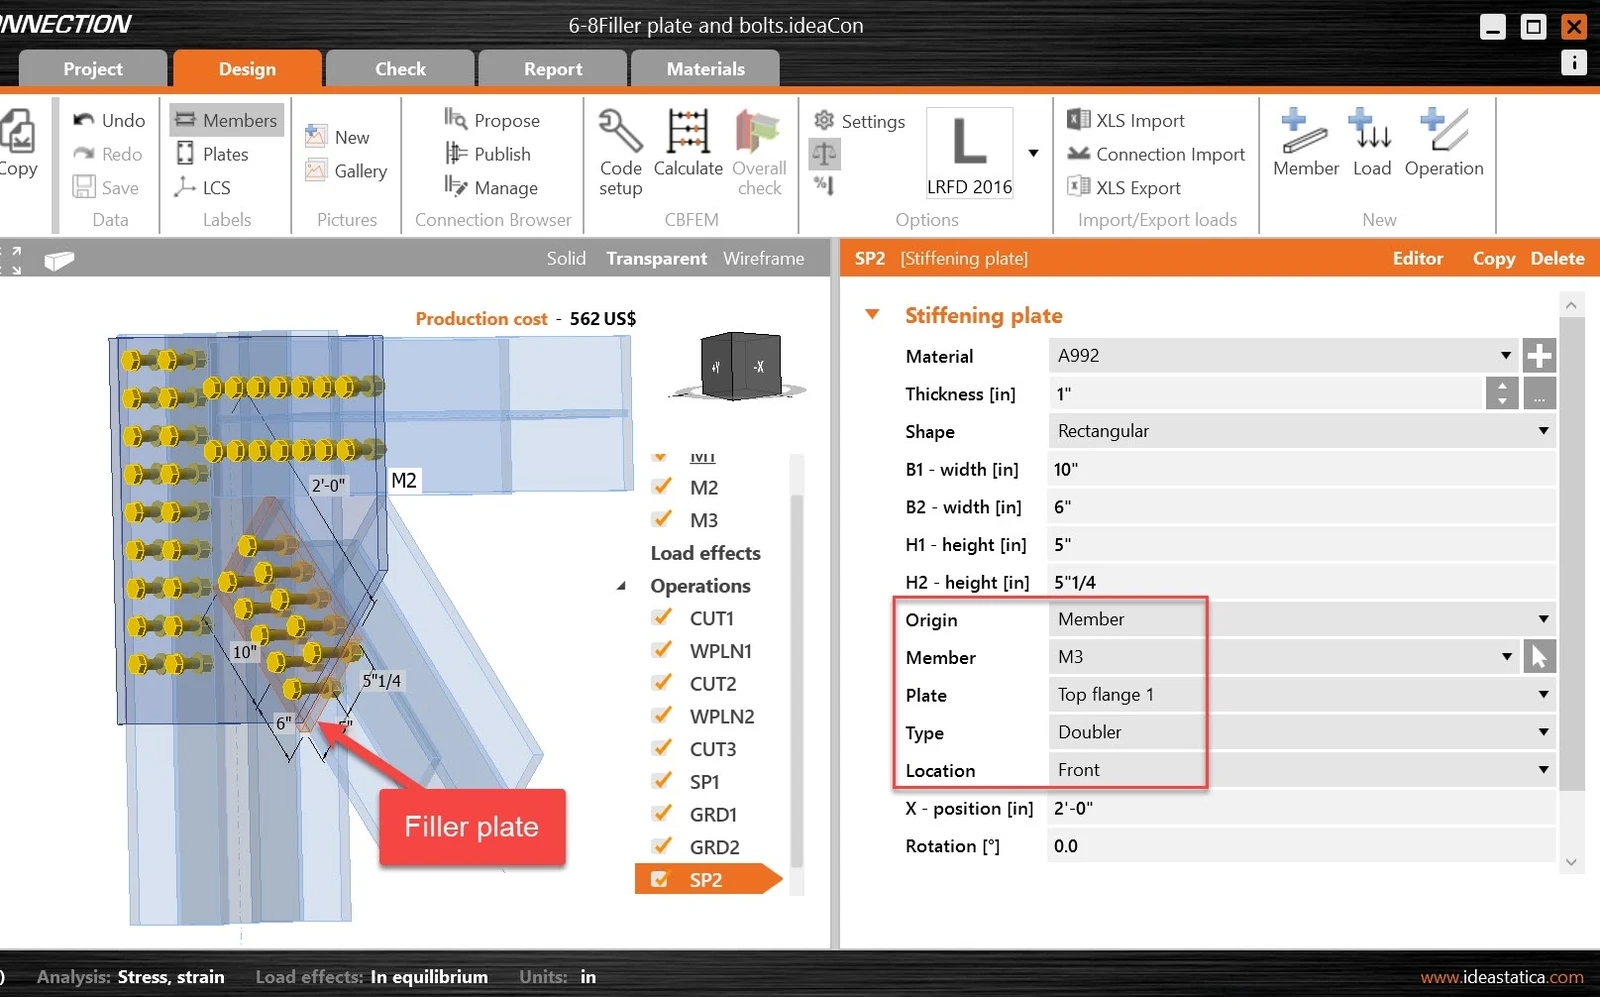Click the XLS Import icon

(x=1078, y=120)
